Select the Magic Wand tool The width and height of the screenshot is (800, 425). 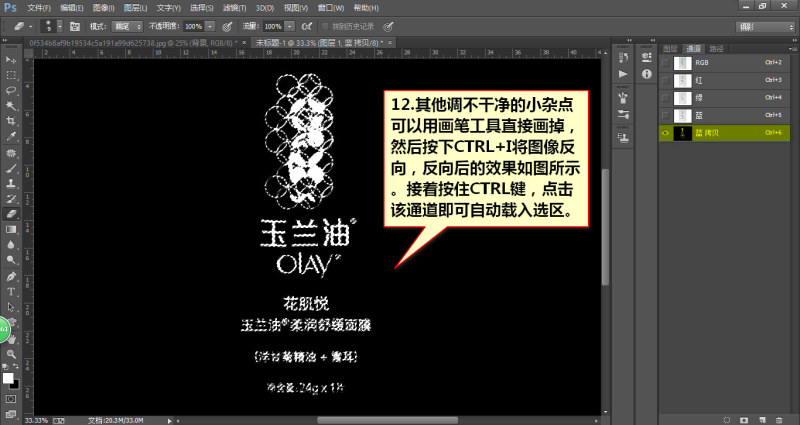pyautogui.click(x=11, y=106)
